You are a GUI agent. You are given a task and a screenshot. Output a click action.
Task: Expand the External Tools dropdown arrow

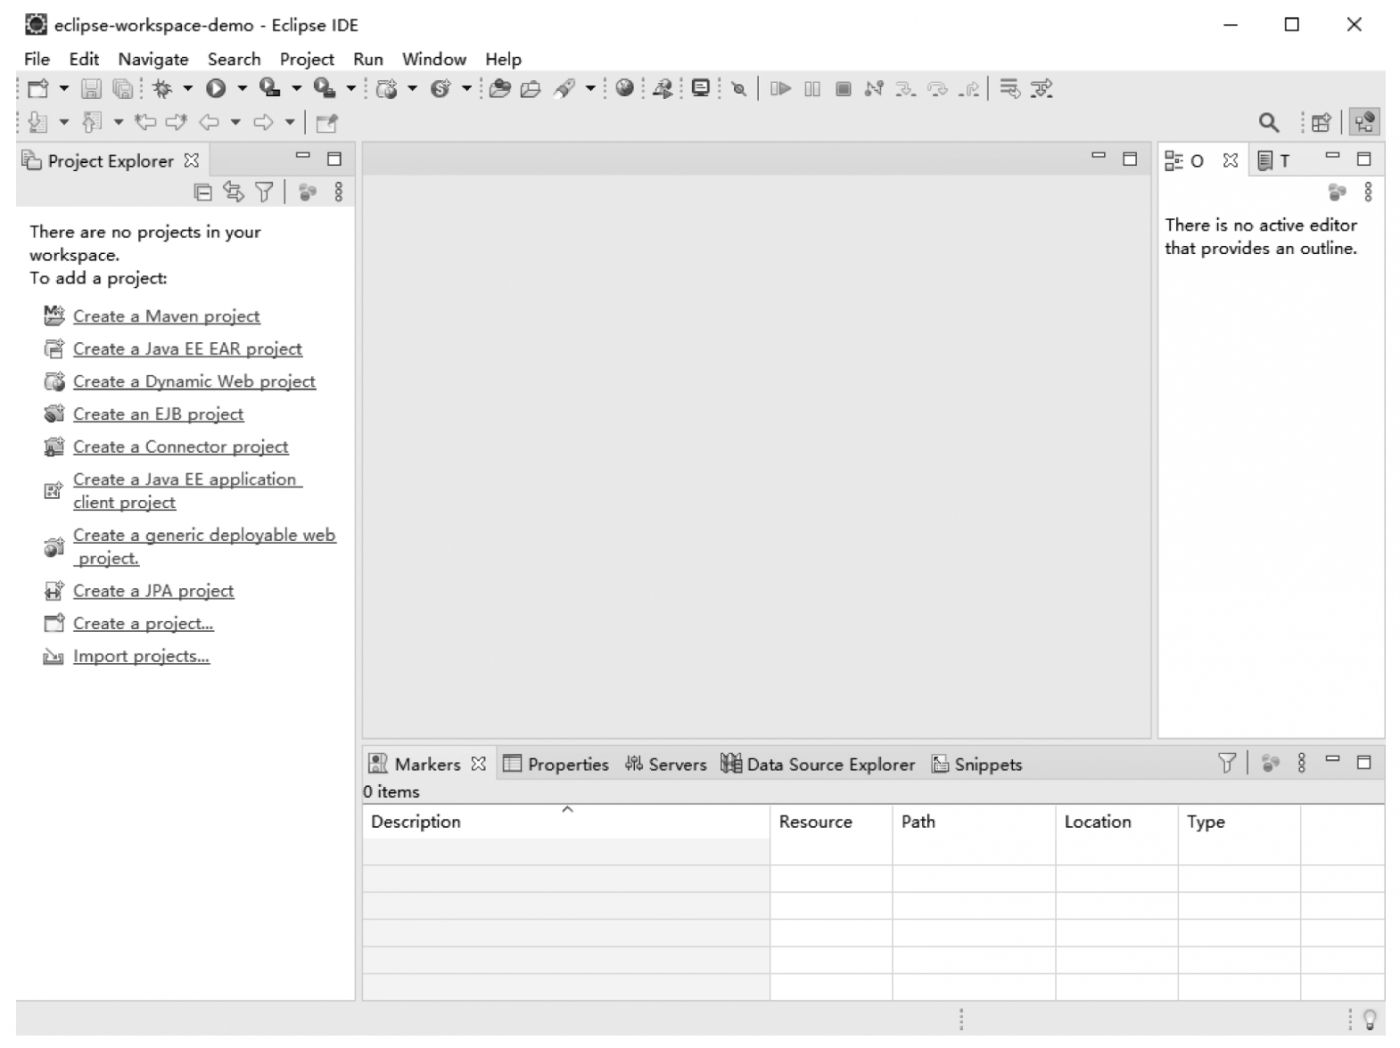tap(351, 88)
